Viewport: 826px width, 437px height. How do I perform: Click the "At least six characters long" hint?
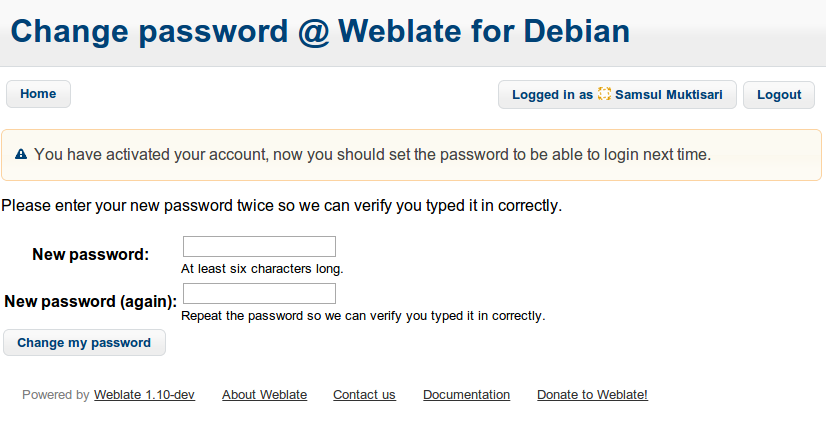point(262,269)
